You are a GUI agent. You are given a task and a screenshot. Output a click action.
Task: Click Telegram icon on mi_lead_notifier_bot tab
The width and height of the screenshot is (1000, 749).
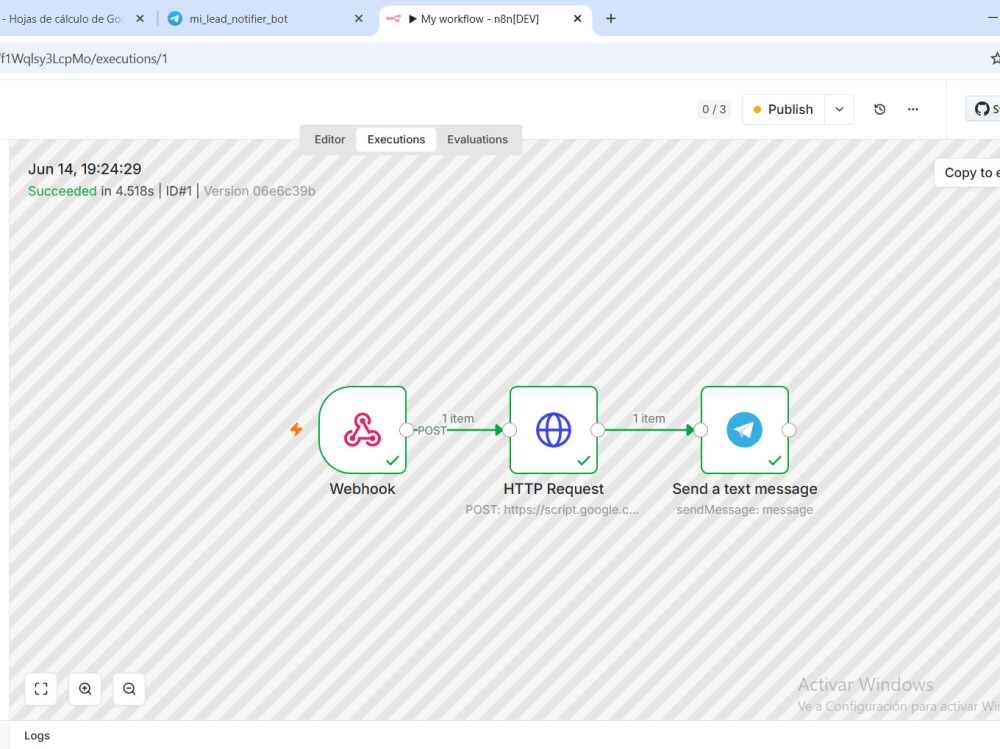175,19
